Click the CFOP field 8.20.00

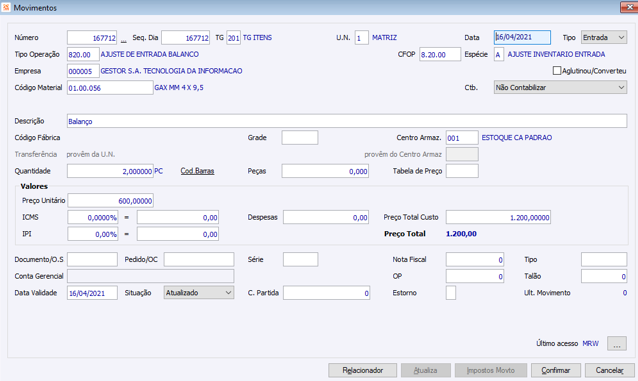(440, 54)
